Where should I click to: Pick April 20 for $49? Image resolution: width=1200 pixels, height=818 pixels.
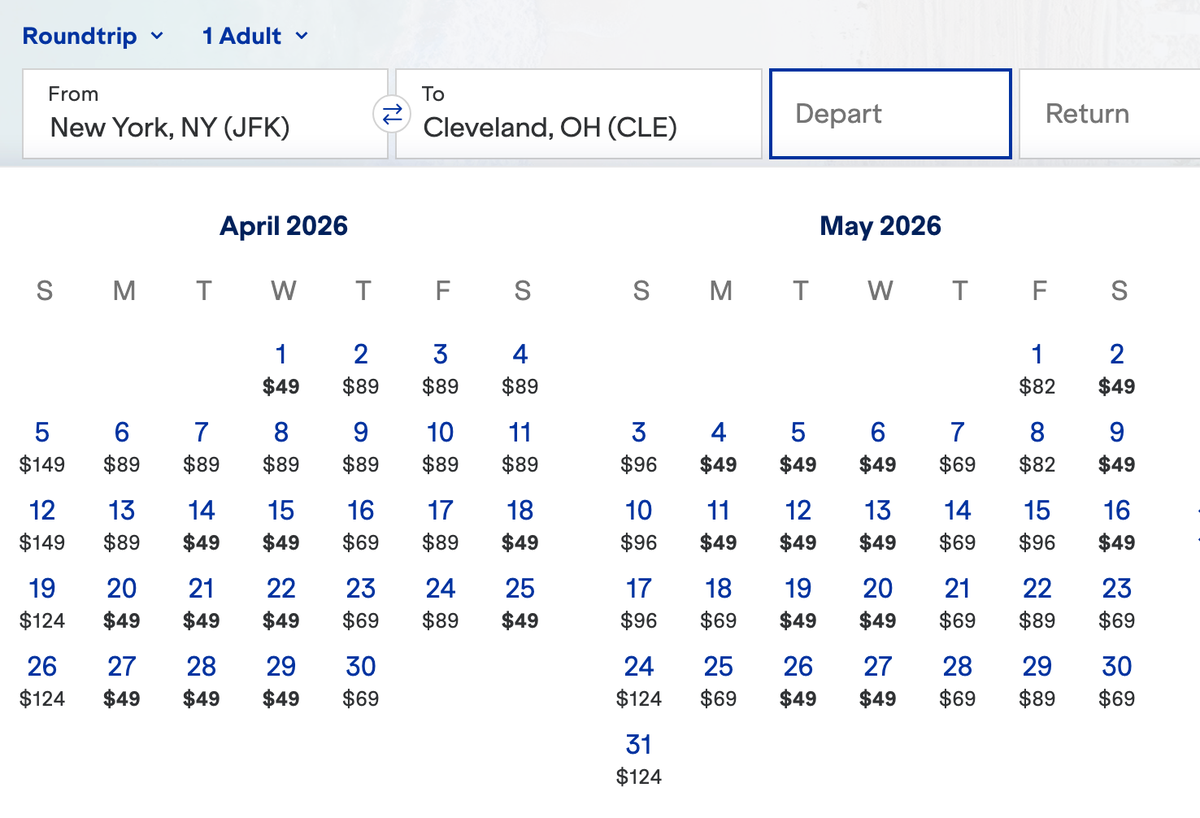(x=122, y=602)
